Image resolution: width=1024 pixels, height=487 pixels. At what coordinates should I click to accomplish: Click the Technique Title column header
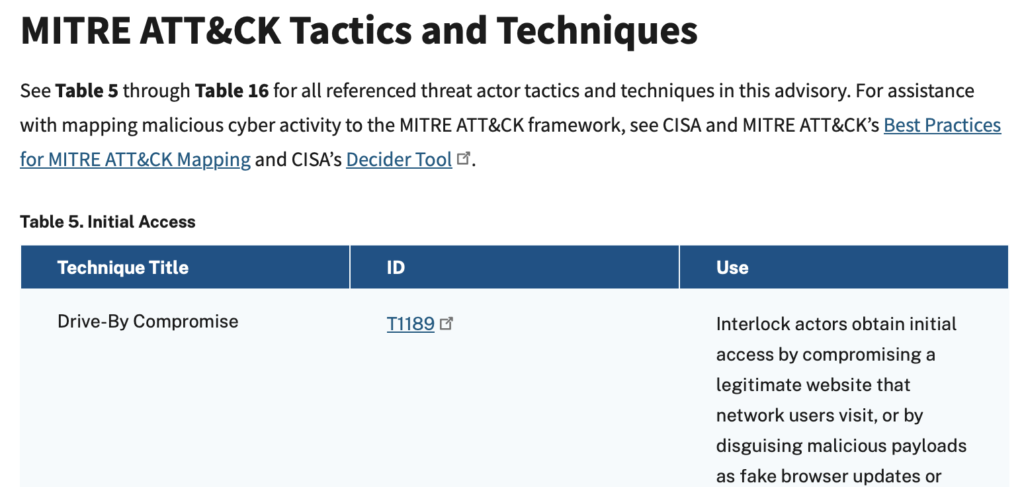[123, 268]
